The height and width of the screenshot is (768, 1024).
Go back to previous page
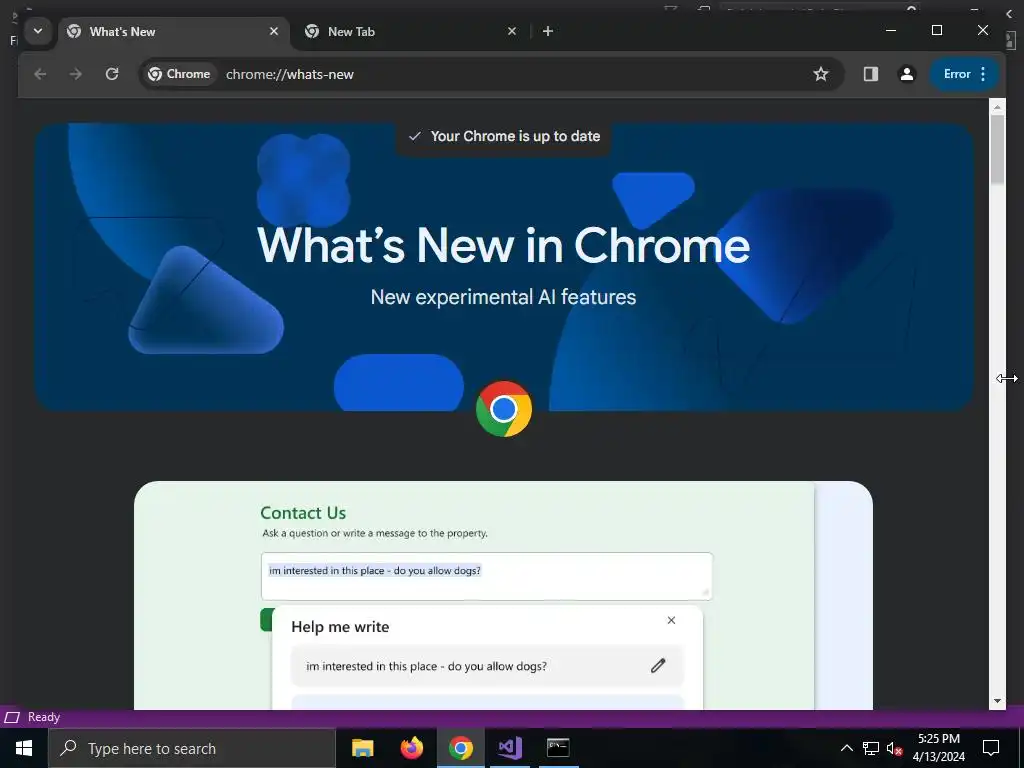click(x=40, y=74)
